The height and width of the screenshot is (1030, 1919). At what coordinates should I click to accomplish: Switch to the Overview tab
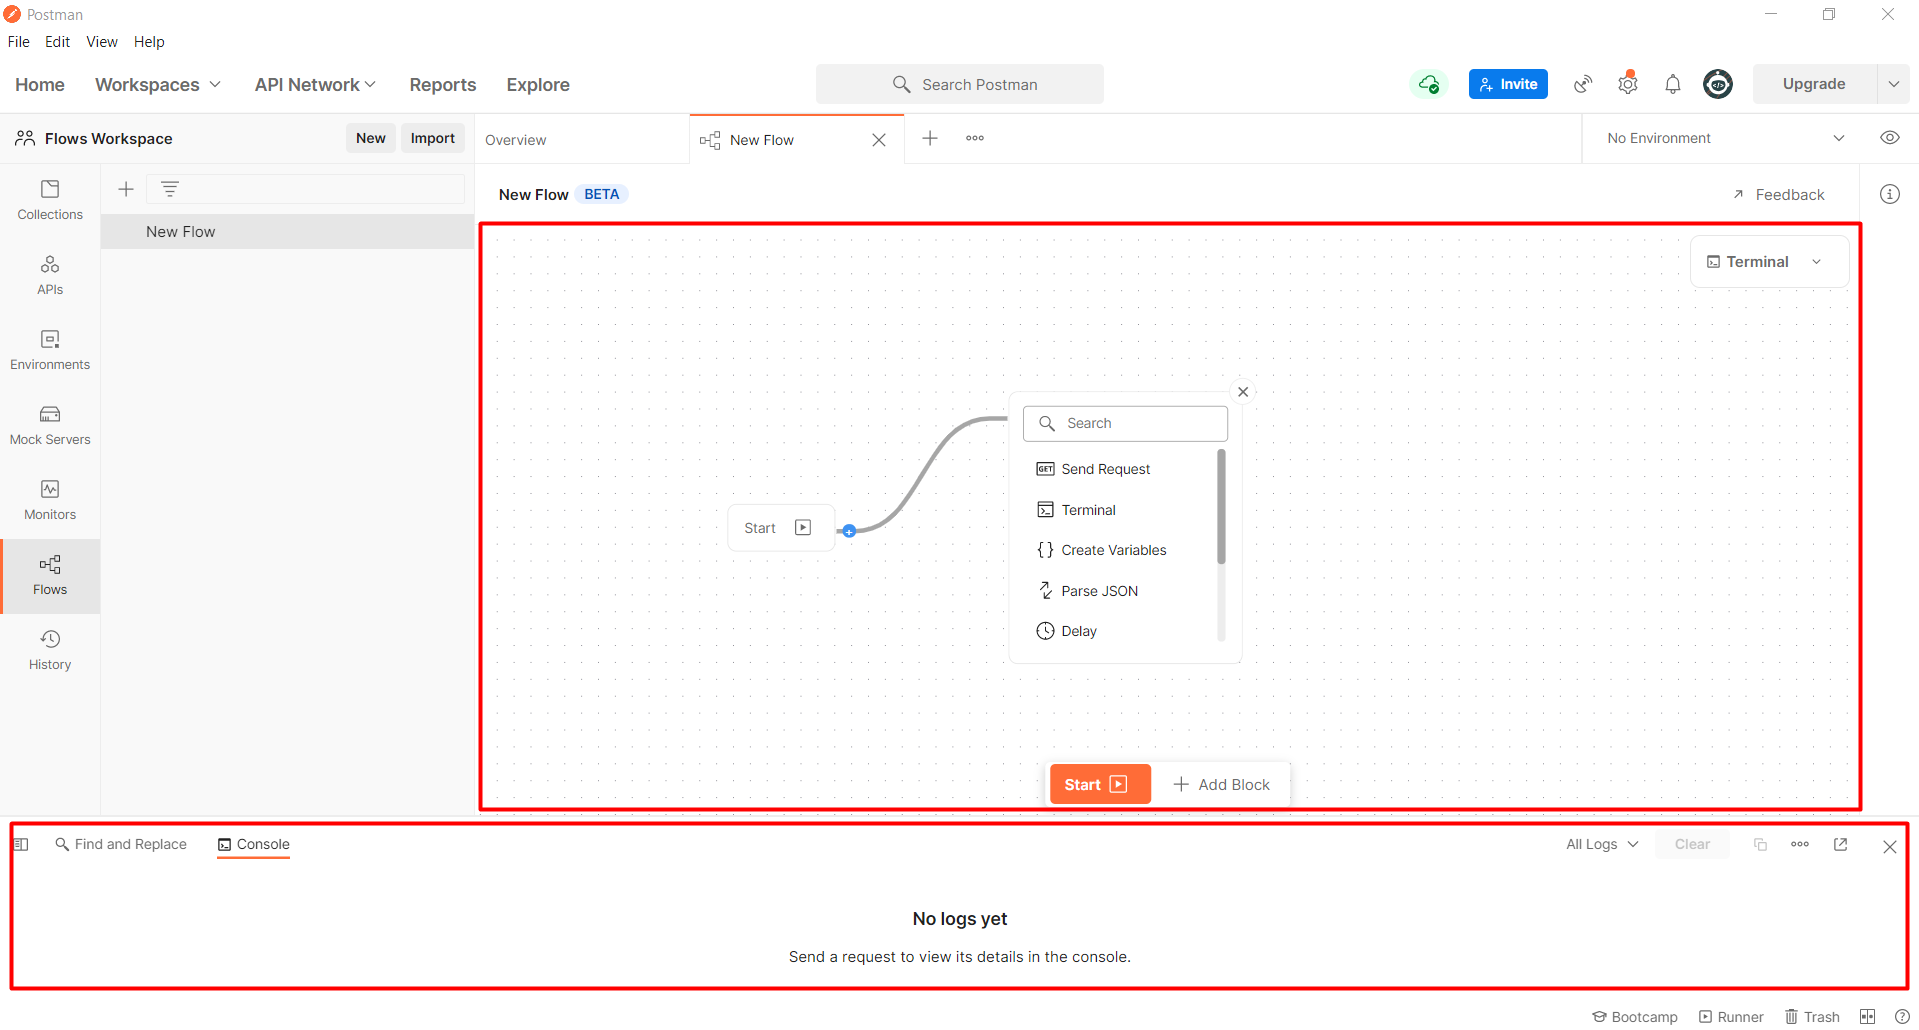tap(516, 139)
